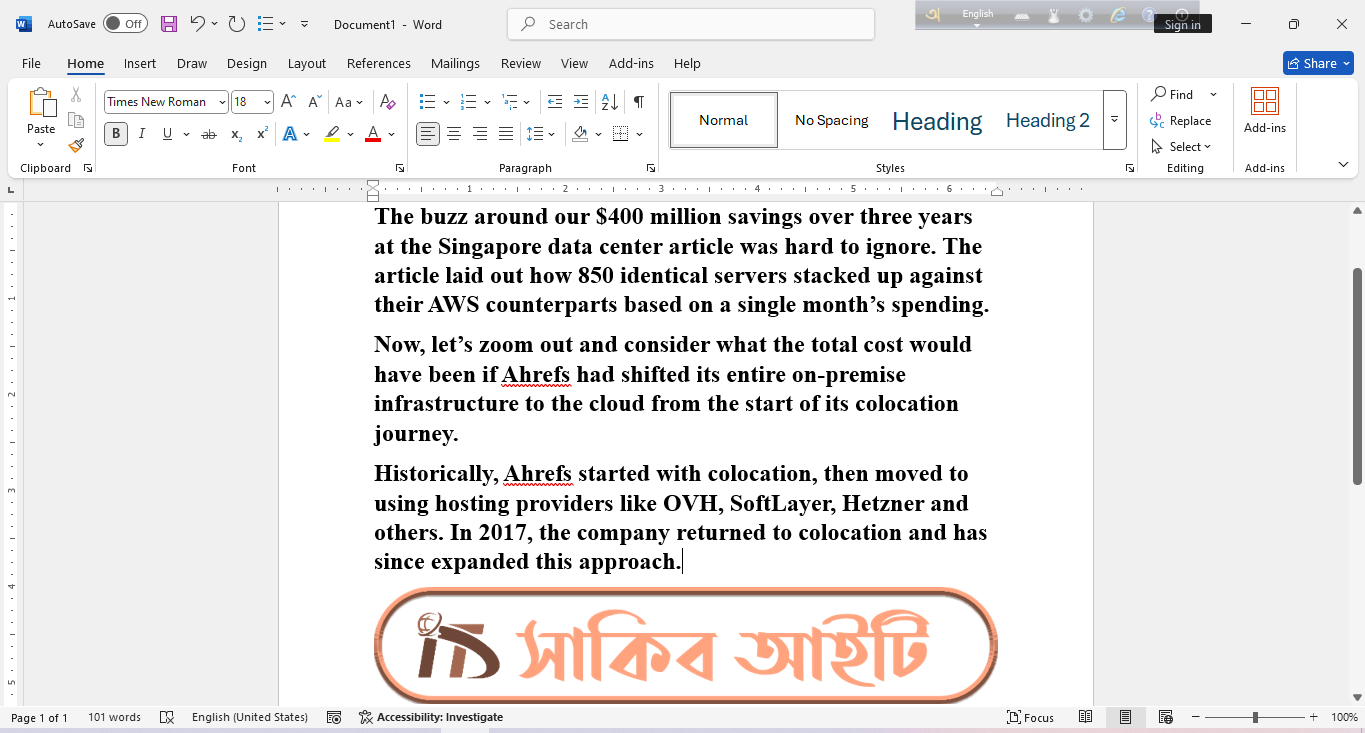1365x733 pixels.
Task: Toggle off Bold formatting
Action: (115, 133)
